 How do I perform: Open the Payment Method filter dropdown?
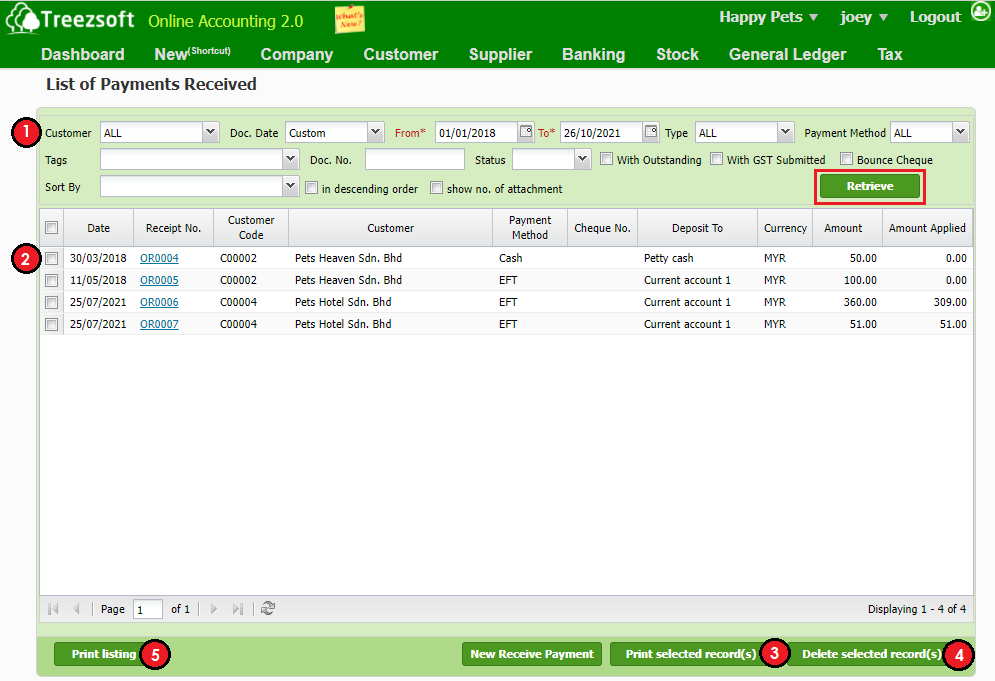pyautogui.click(x=960, y=132)
